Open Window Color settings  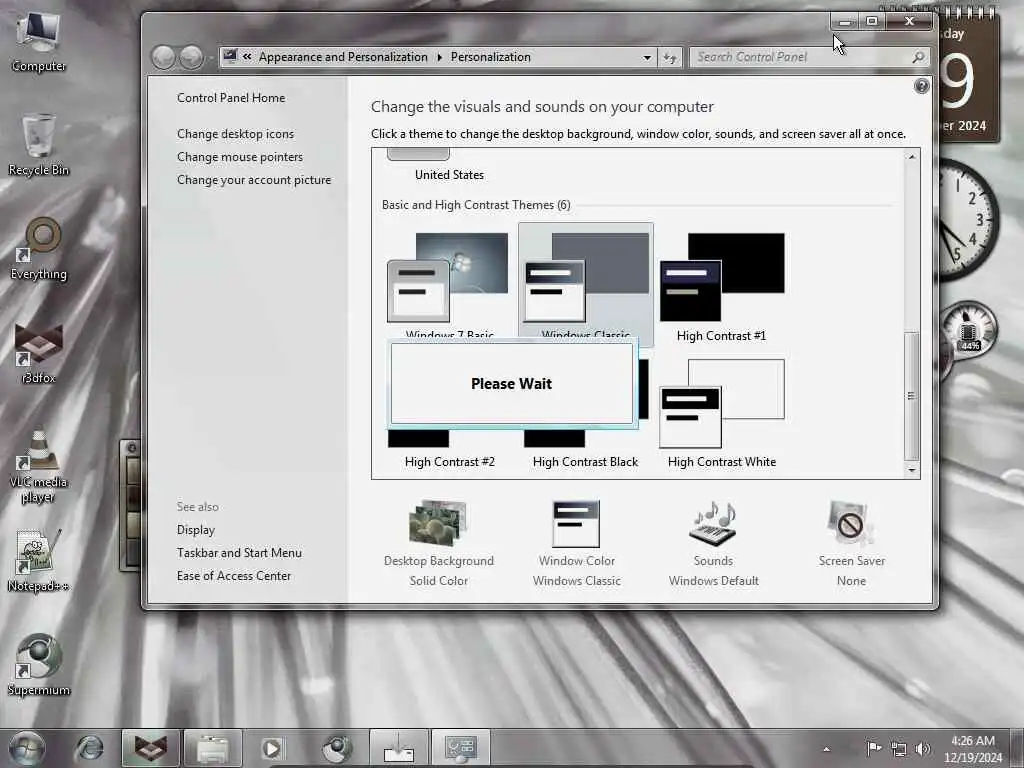pos(577,543)
